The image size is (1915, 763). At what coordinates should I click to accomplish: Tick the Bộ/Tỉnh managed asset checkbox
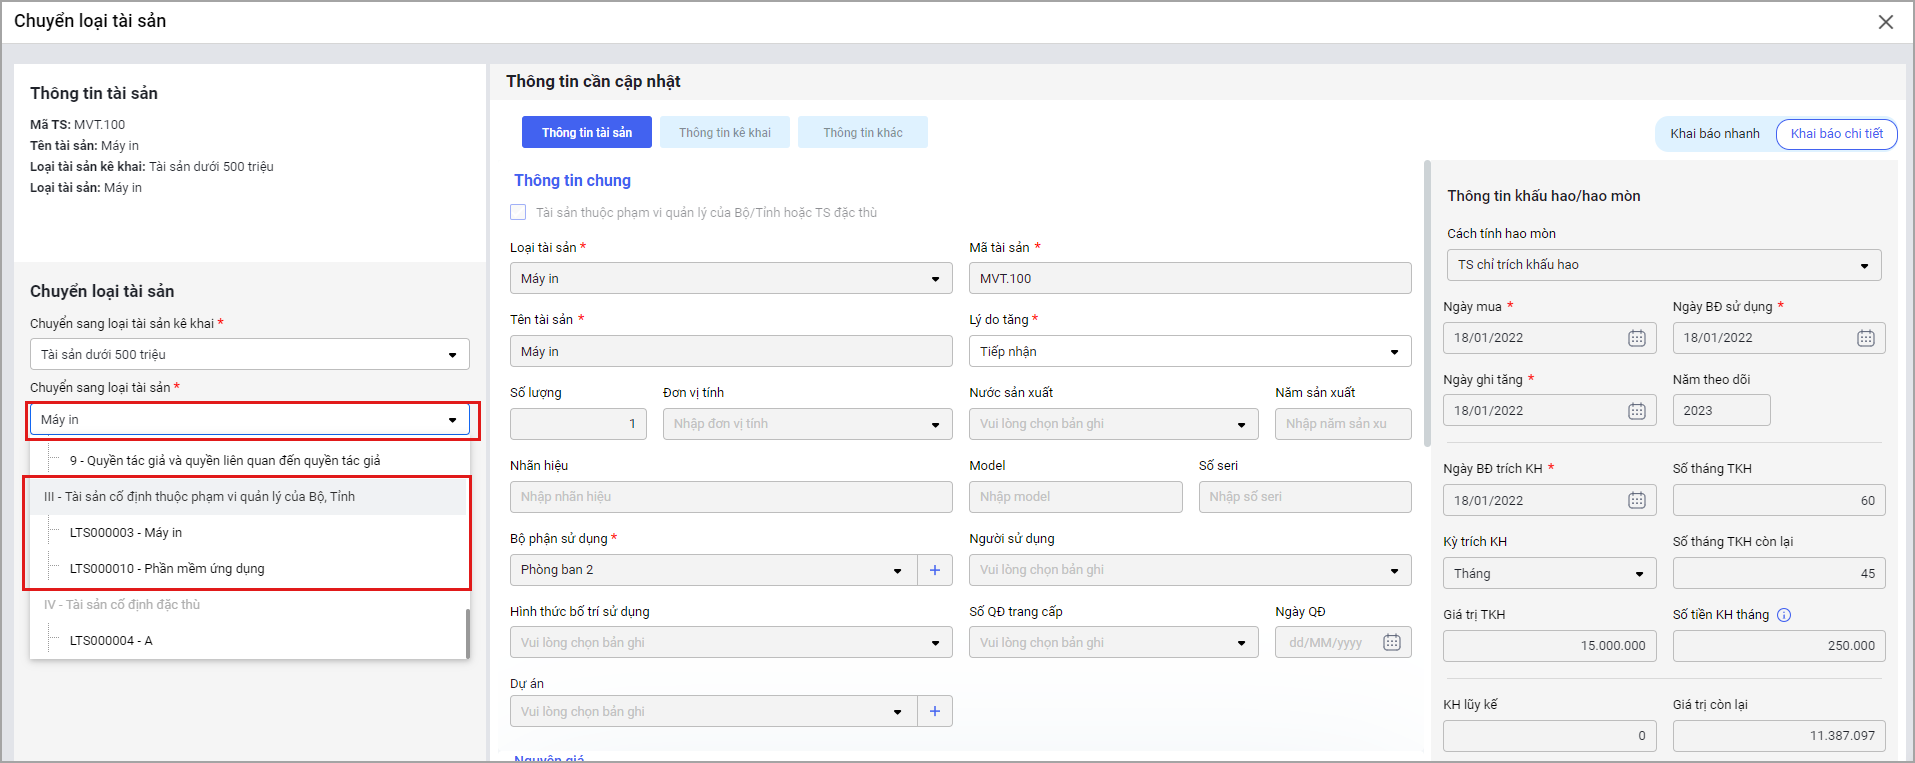pos(518,212)
